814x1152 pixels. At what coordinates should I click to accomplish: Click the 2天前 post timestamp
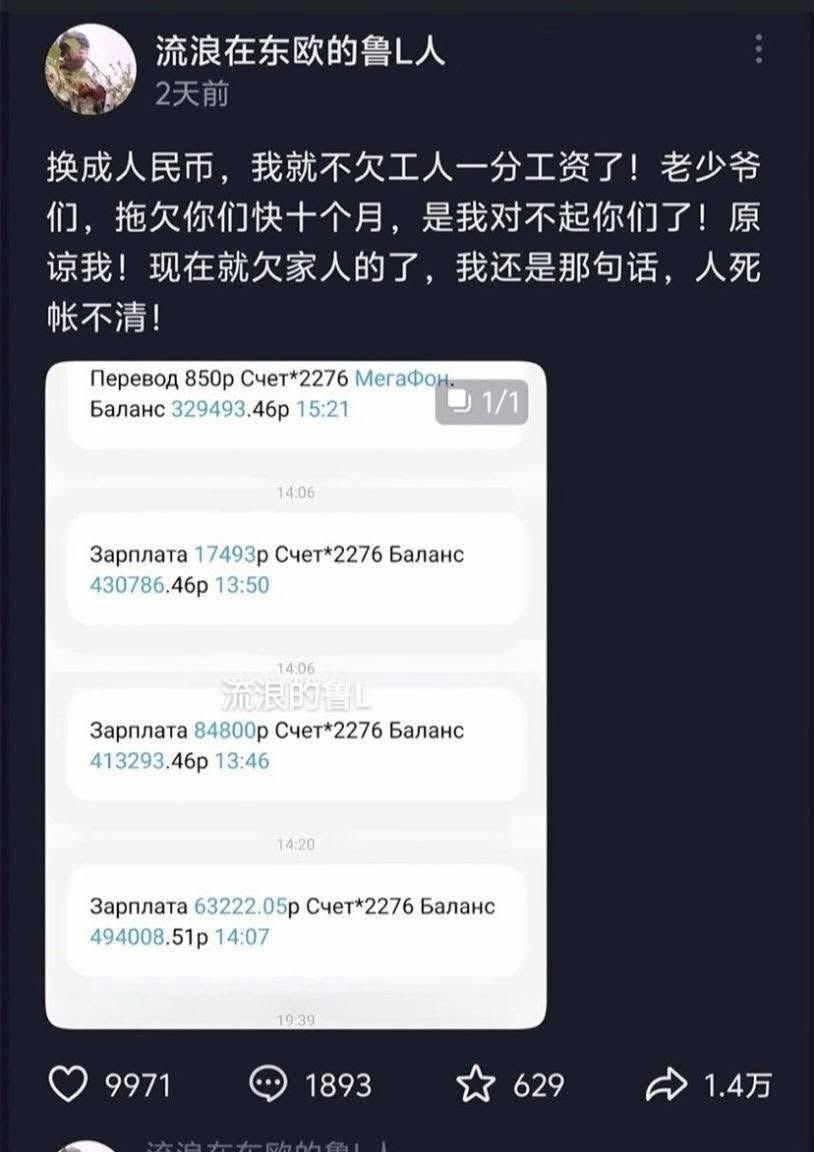(192, 94)
